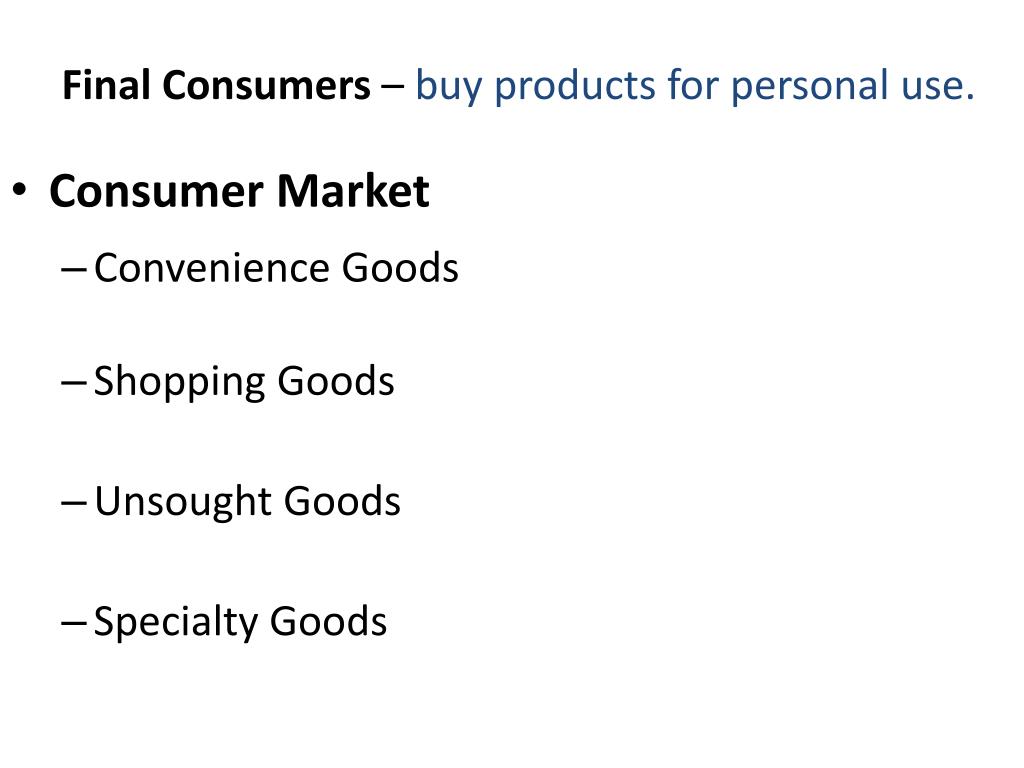Click the word 'Goods' after 'Unsought'
Screen dimensions: 1024x768
pos(342,502)
